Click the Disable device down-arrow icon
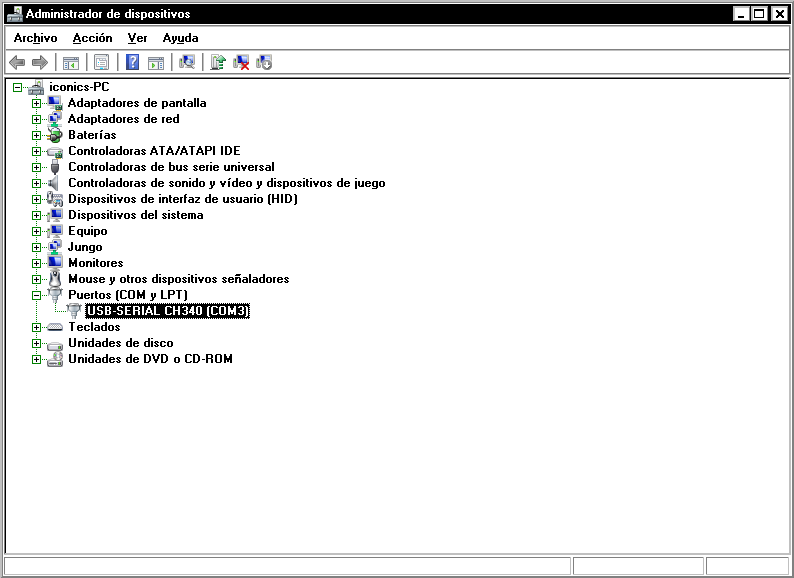 coord(264,62)
